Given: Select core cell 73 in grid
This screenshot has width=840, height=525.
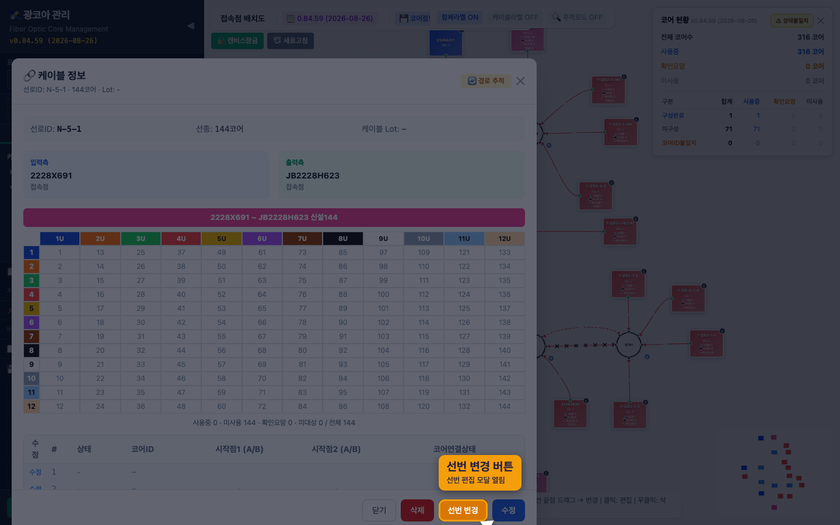Looking at the screenshot, I should pos(302,252).
